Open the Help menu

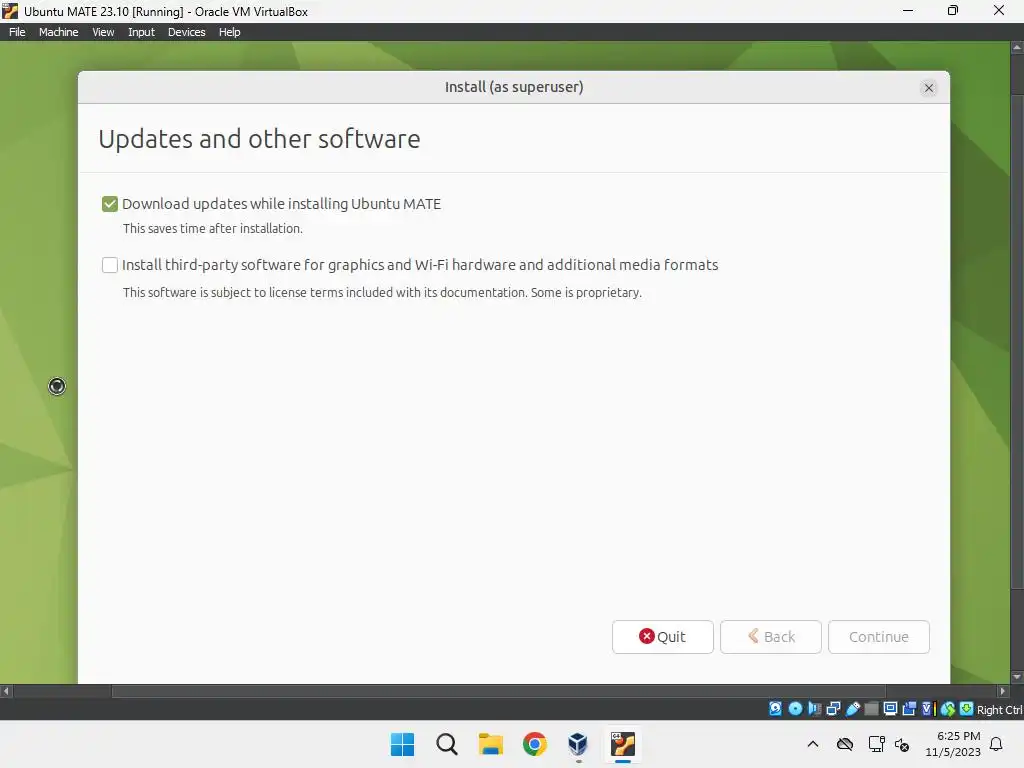click(x=229, y=32)
